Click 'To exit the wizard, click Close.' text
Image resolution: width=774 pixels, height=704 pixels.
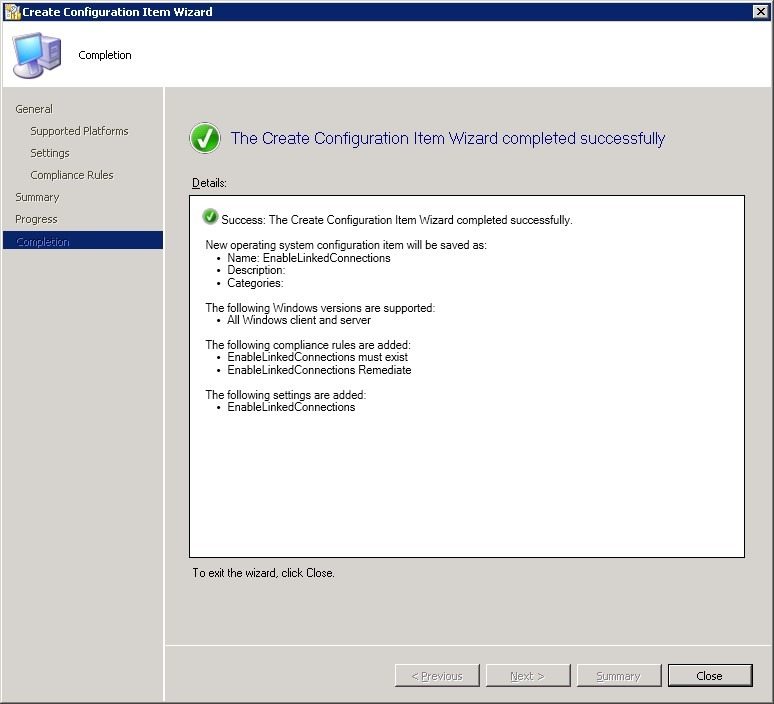[x=263, y=573]
